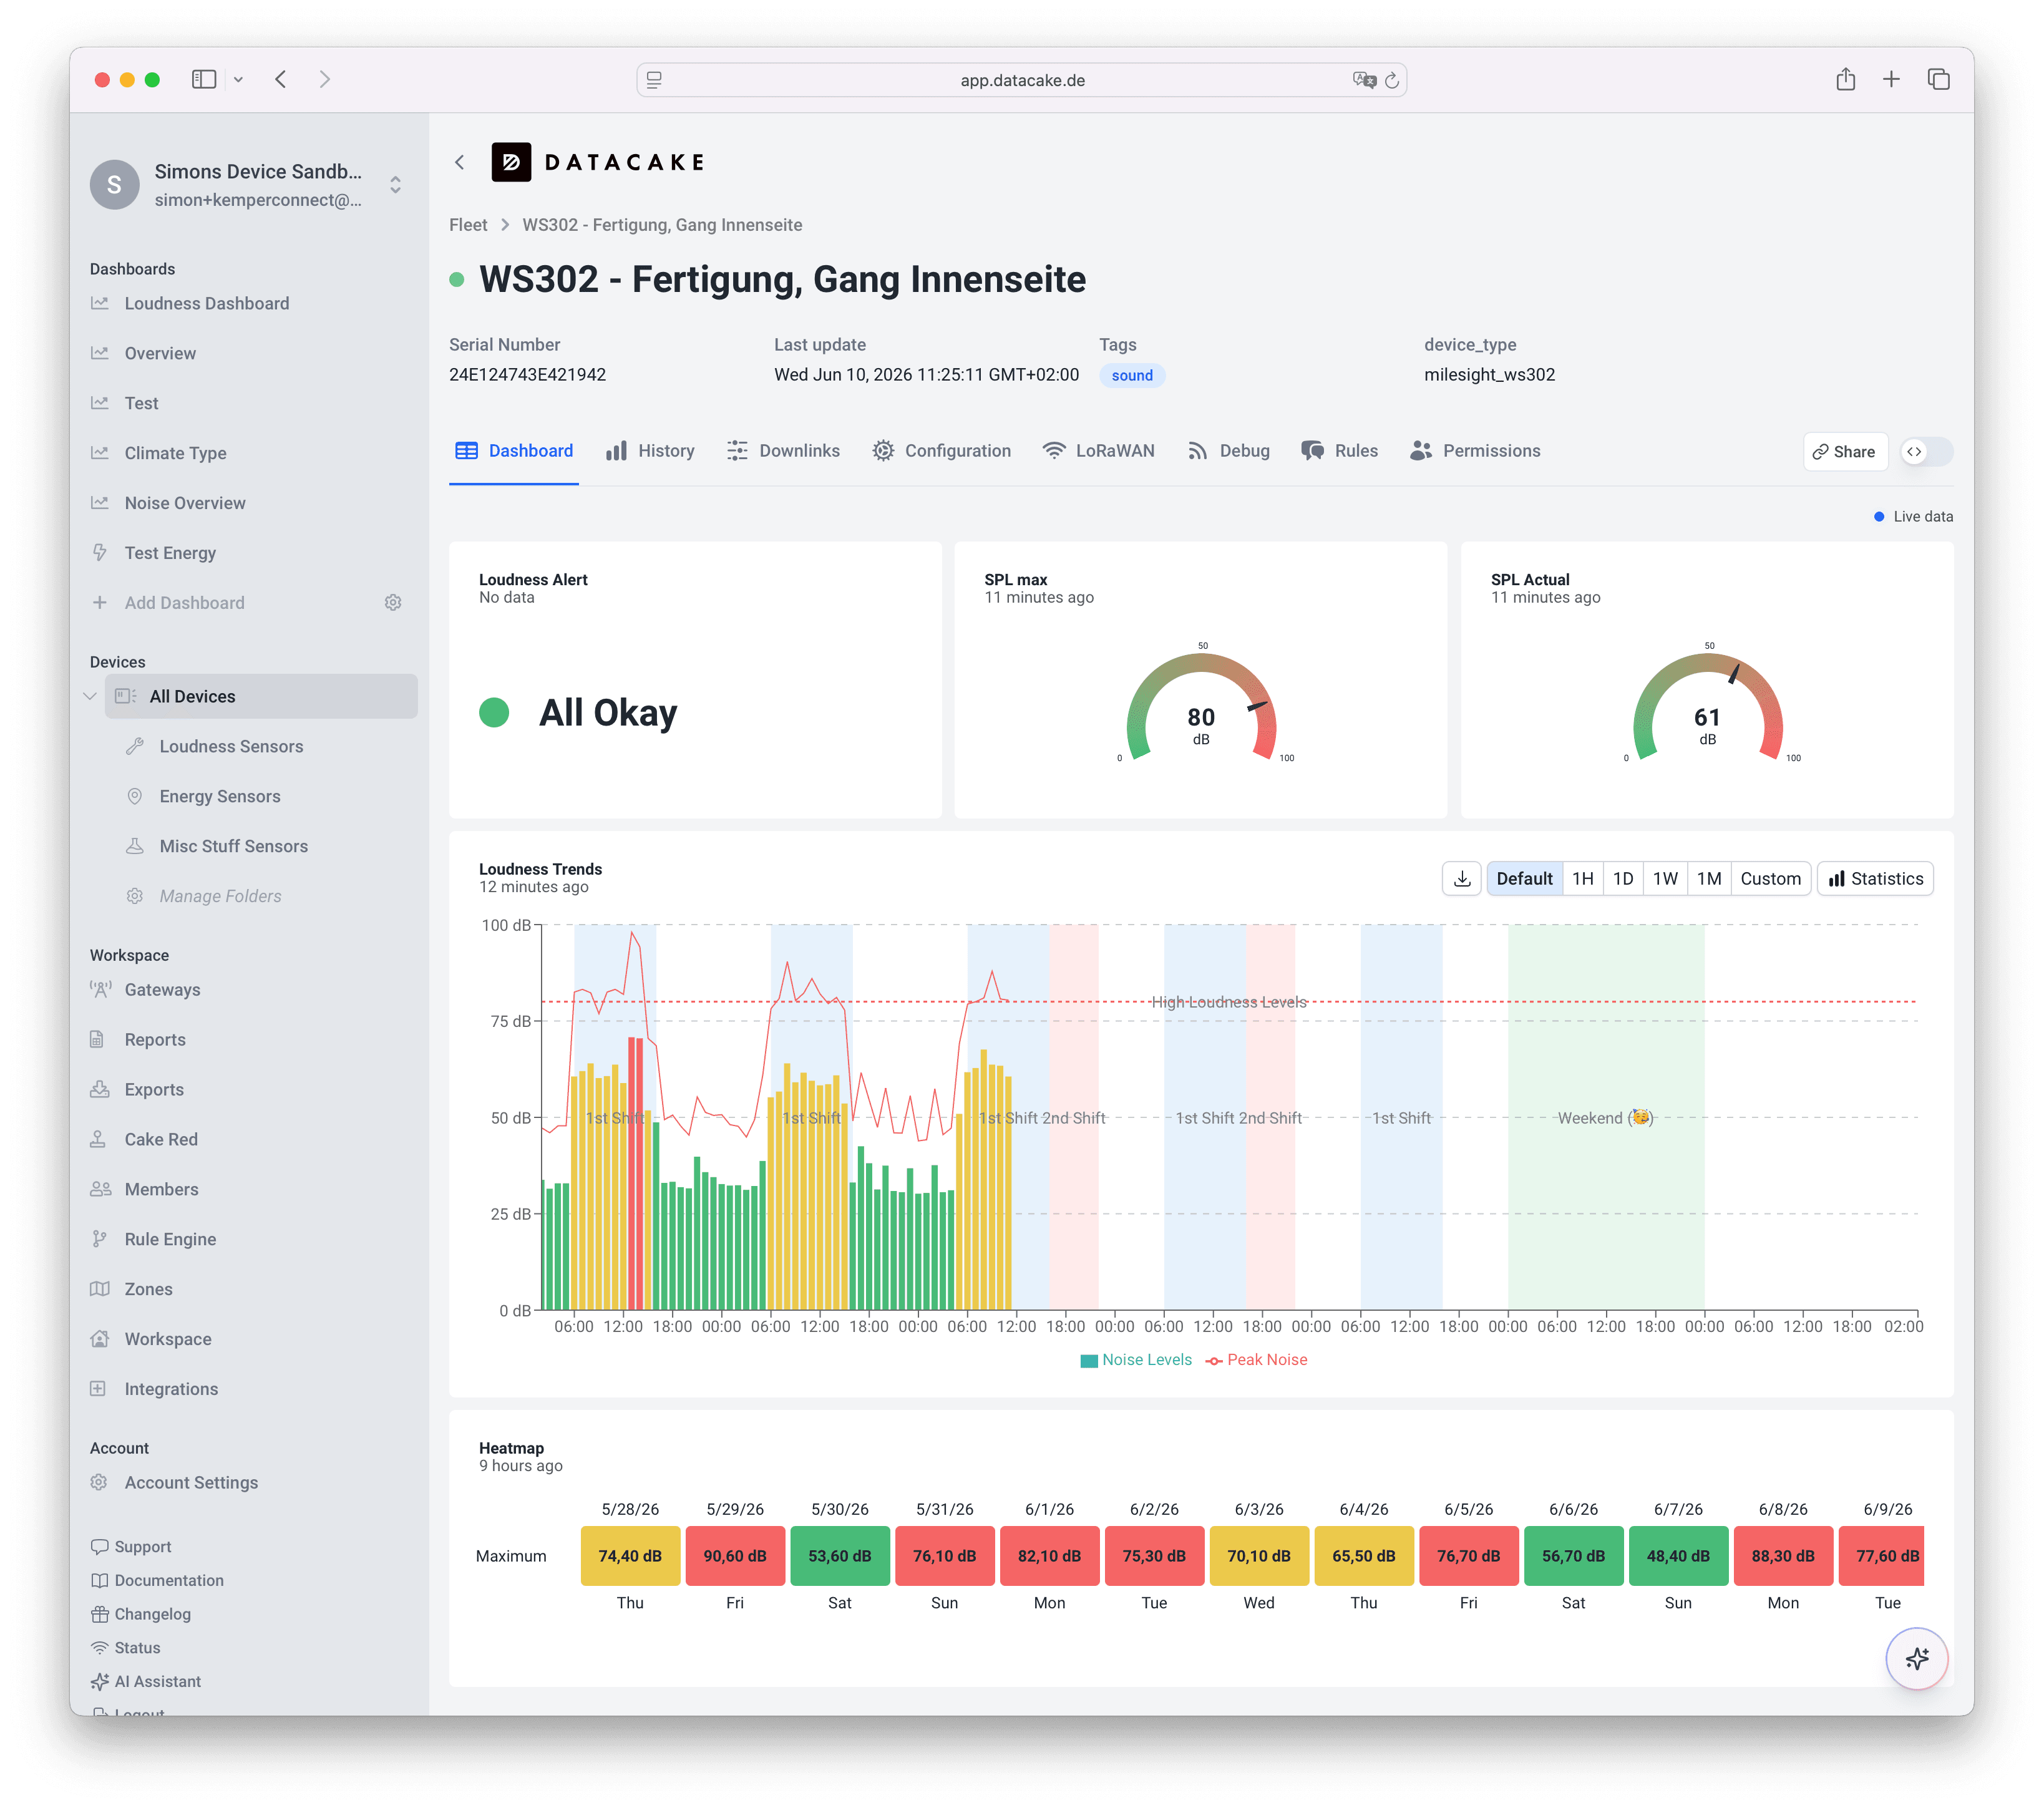This screenshot has width=2044, height=1808.
Task: Select All Devices in the sidebar
Action: click(x=261, y=697)
